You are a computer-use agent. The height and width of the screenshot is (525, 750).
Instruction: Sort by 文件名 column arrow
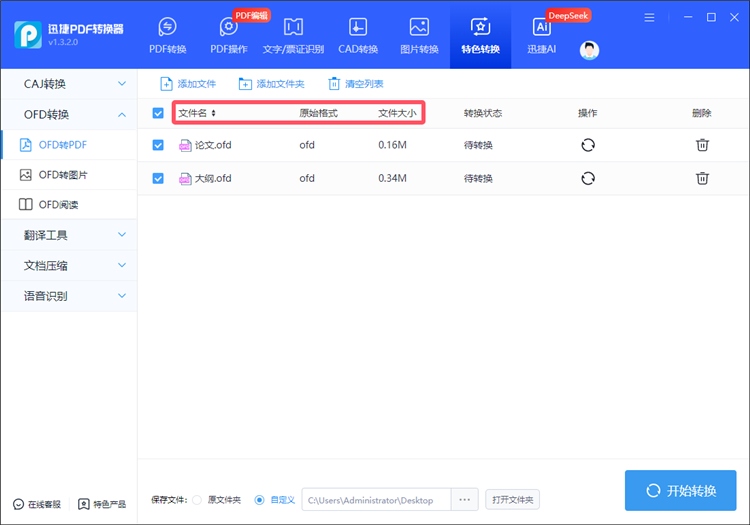(x=213, y=113)
